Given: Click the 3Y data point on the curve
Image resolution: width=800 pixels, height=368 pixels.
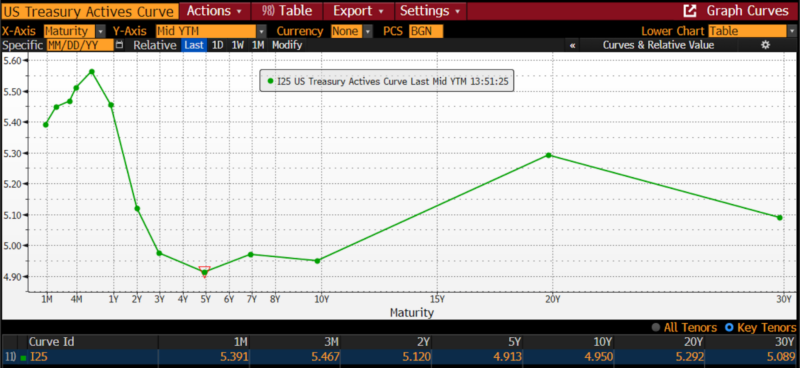Looking at the screenshot, I should click(159, 253).
